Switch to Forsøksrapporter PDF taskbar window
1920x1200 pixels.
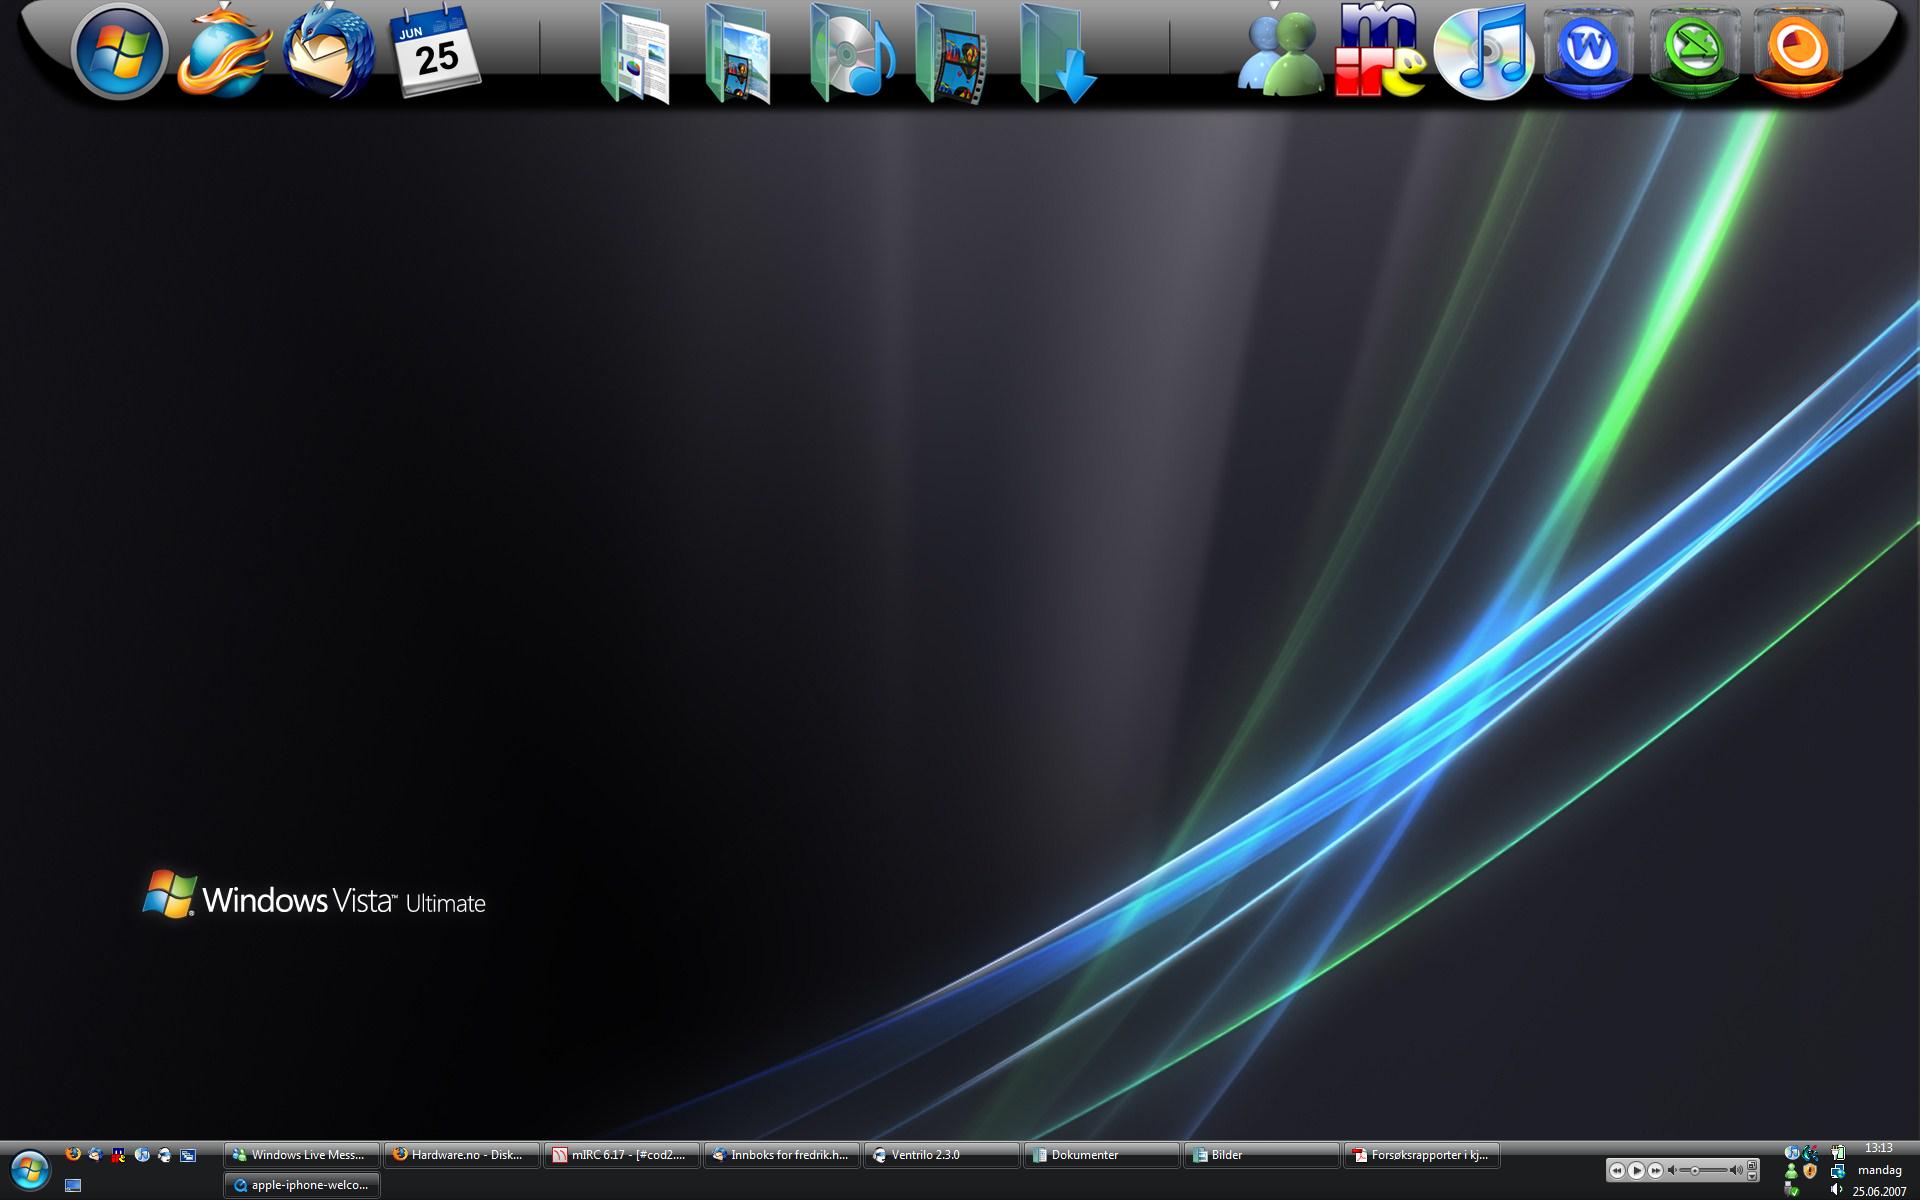[x=1421, y=1155]
